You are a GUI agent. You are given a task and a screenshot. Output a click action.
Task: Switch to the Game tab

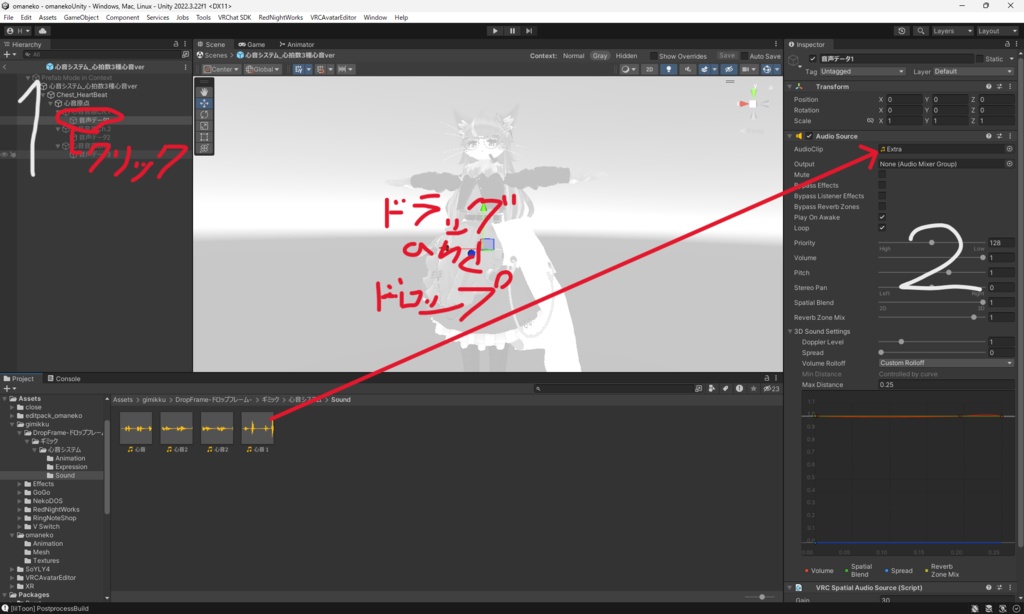[x=251, y=44]
